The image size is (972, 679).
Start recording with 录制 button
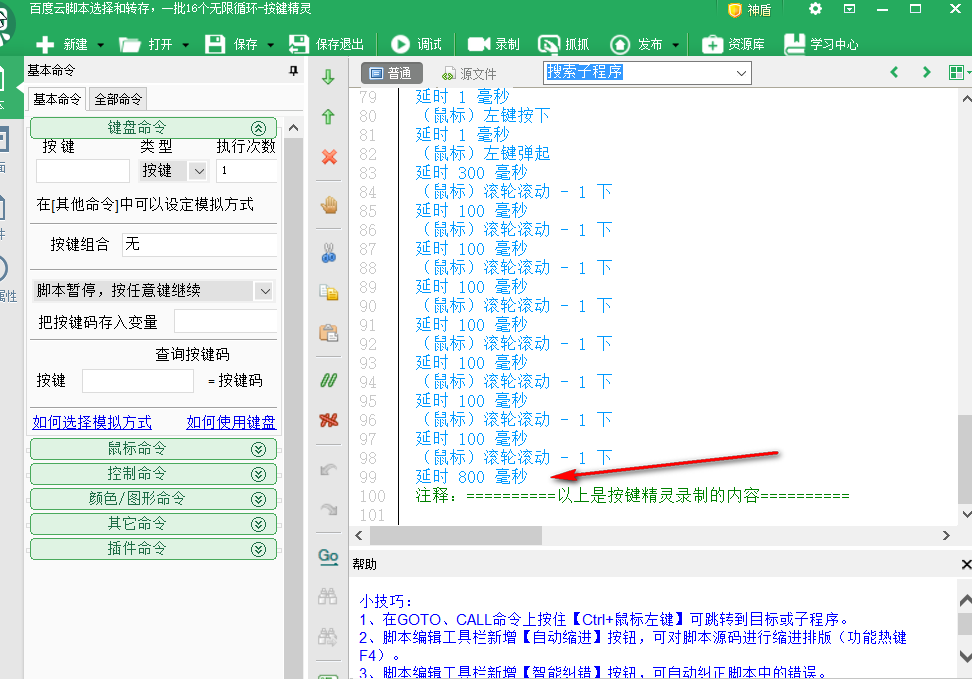[493, 44]
